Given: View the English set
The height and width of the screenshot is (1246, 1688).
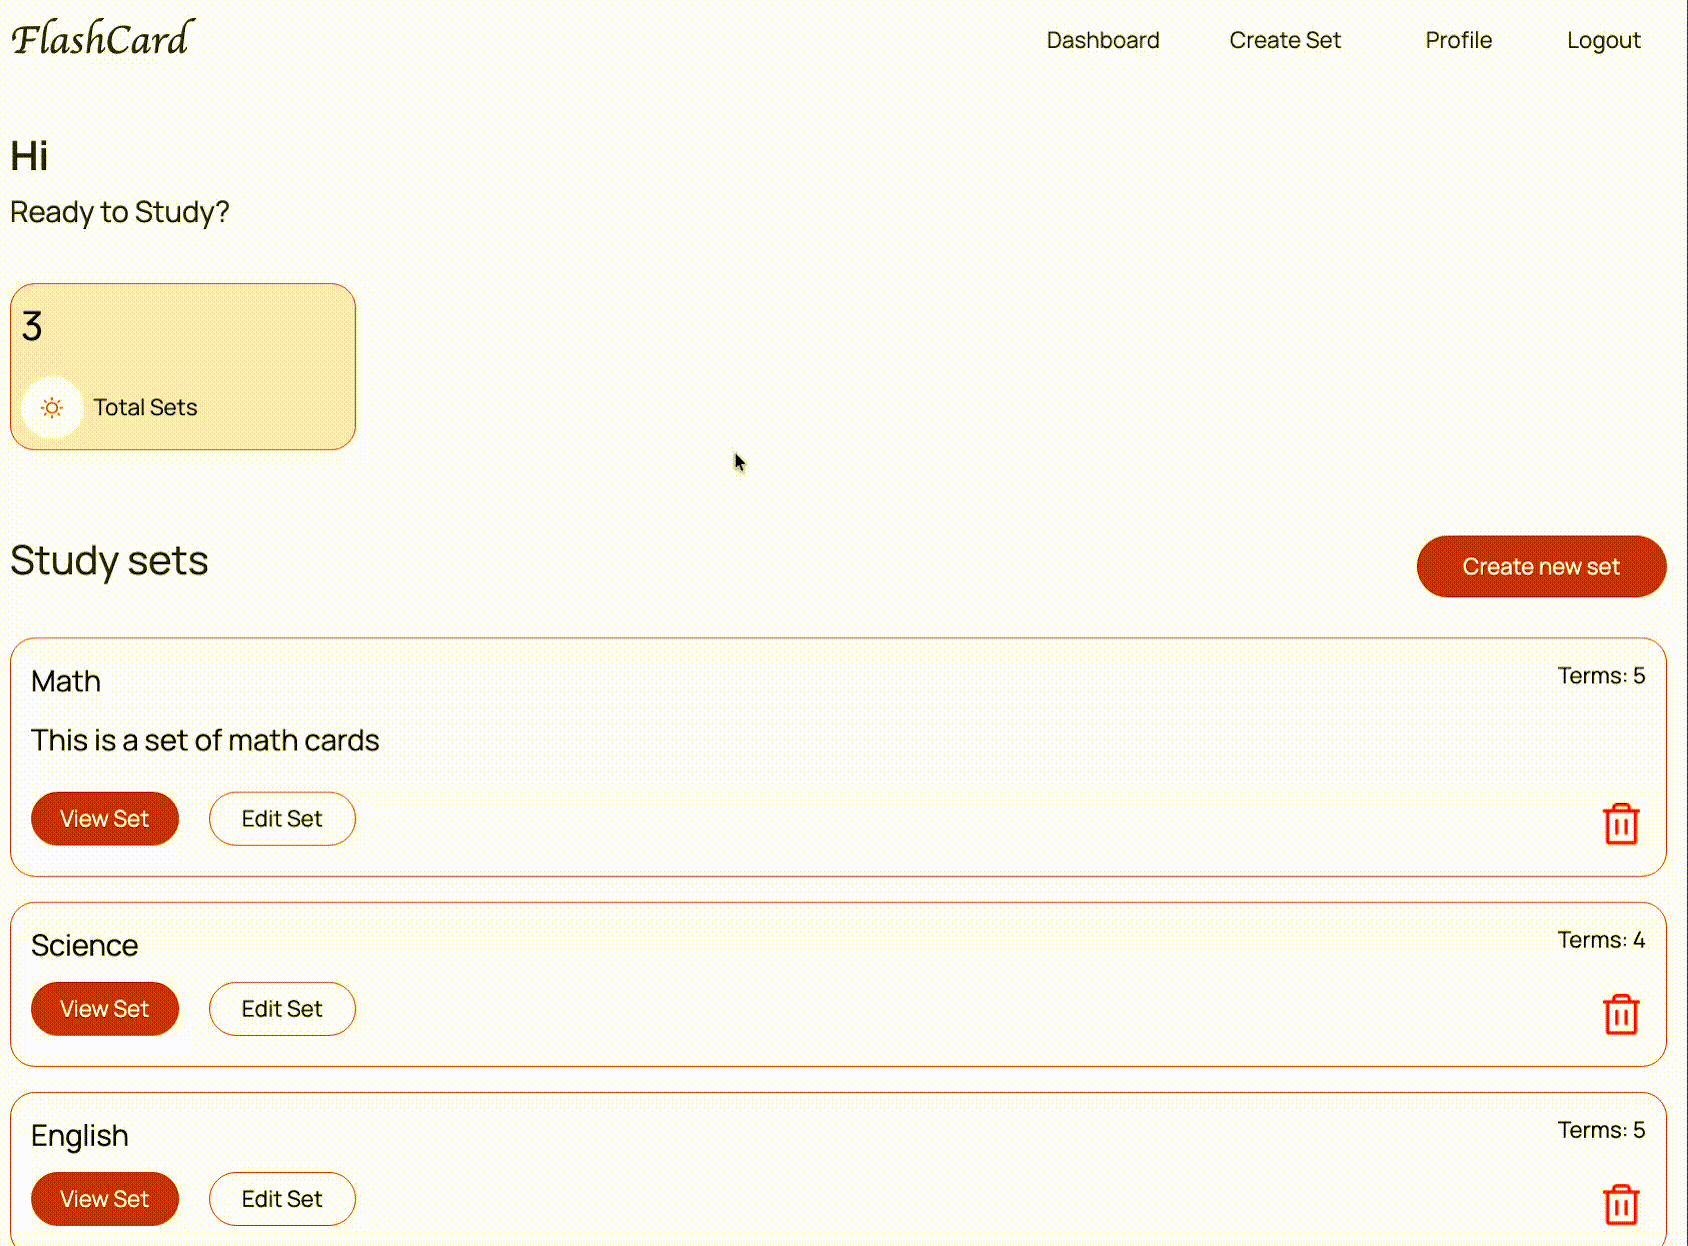Looking at the screenshot, I should point(105,1199).
